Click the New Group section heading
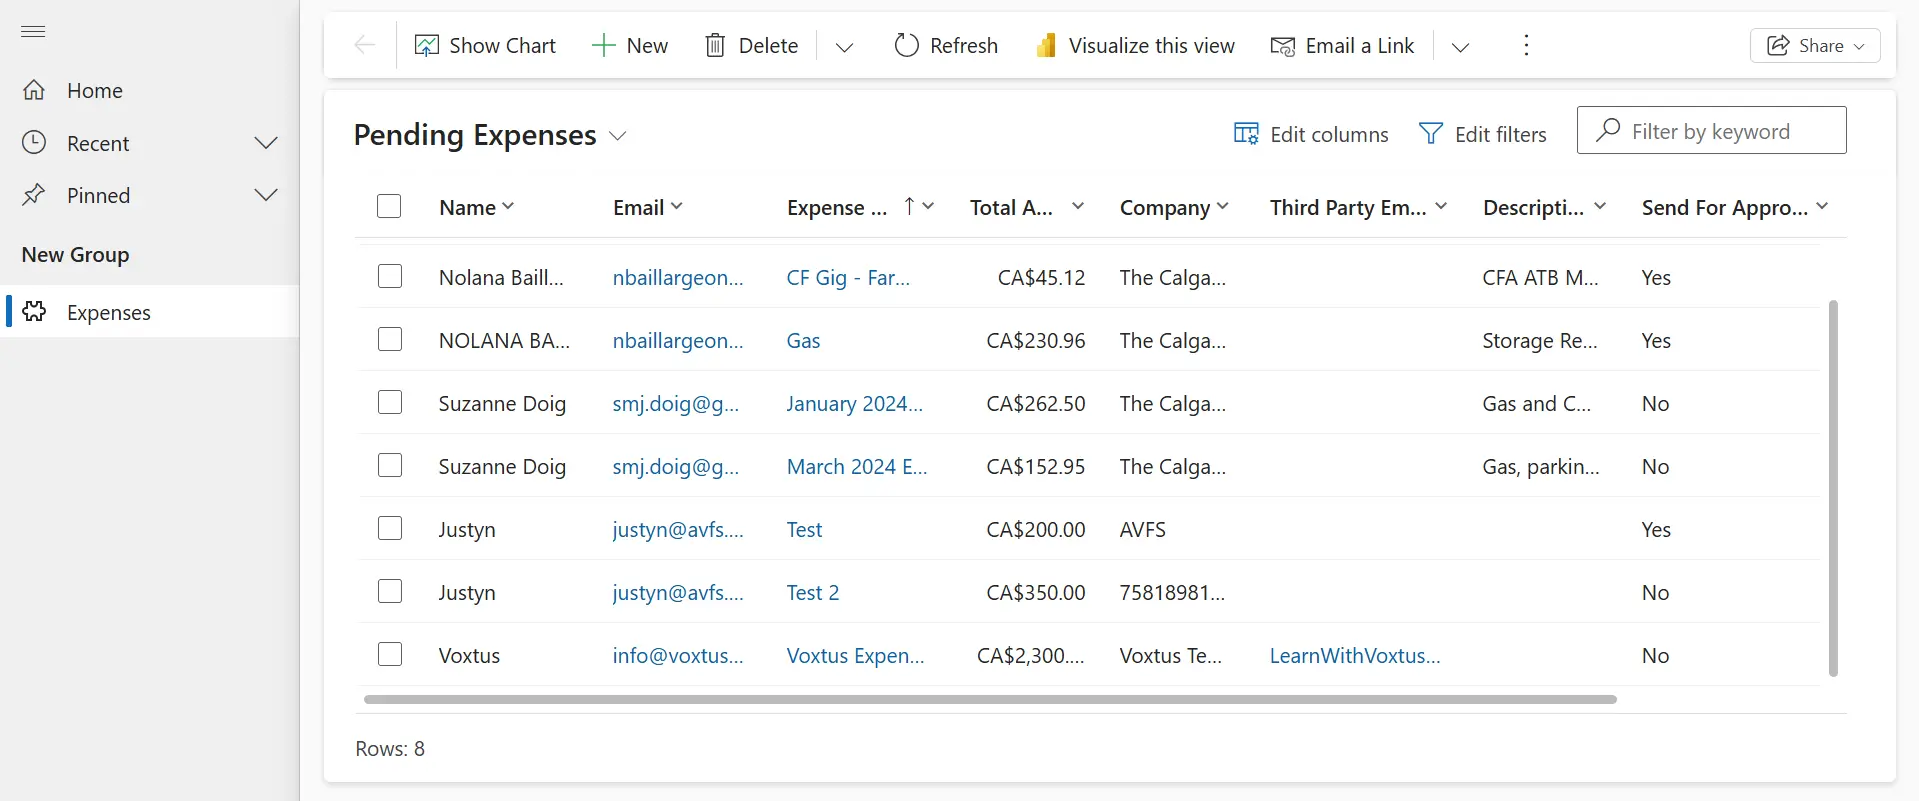This screenshot has height=801, width=1919. [75, 255]
